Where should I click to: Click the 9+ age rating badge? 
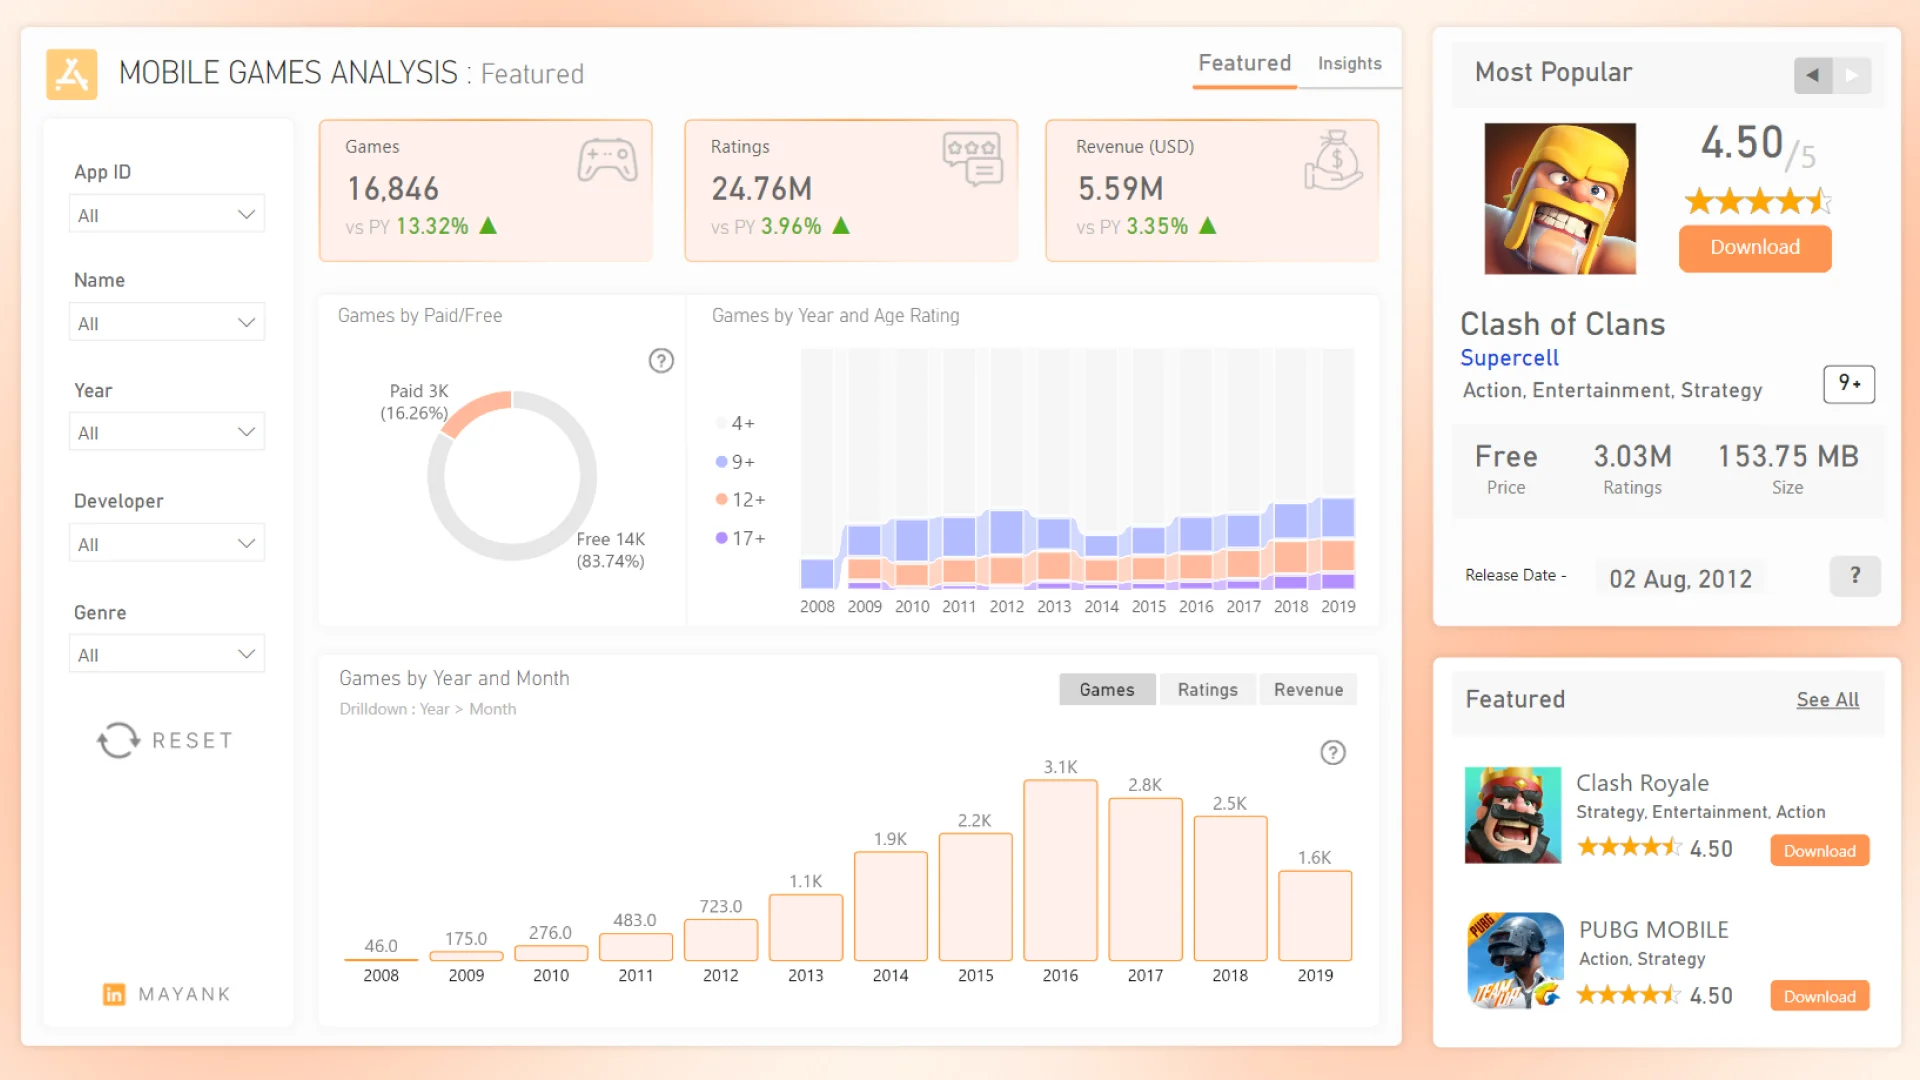coord(1849,384)
